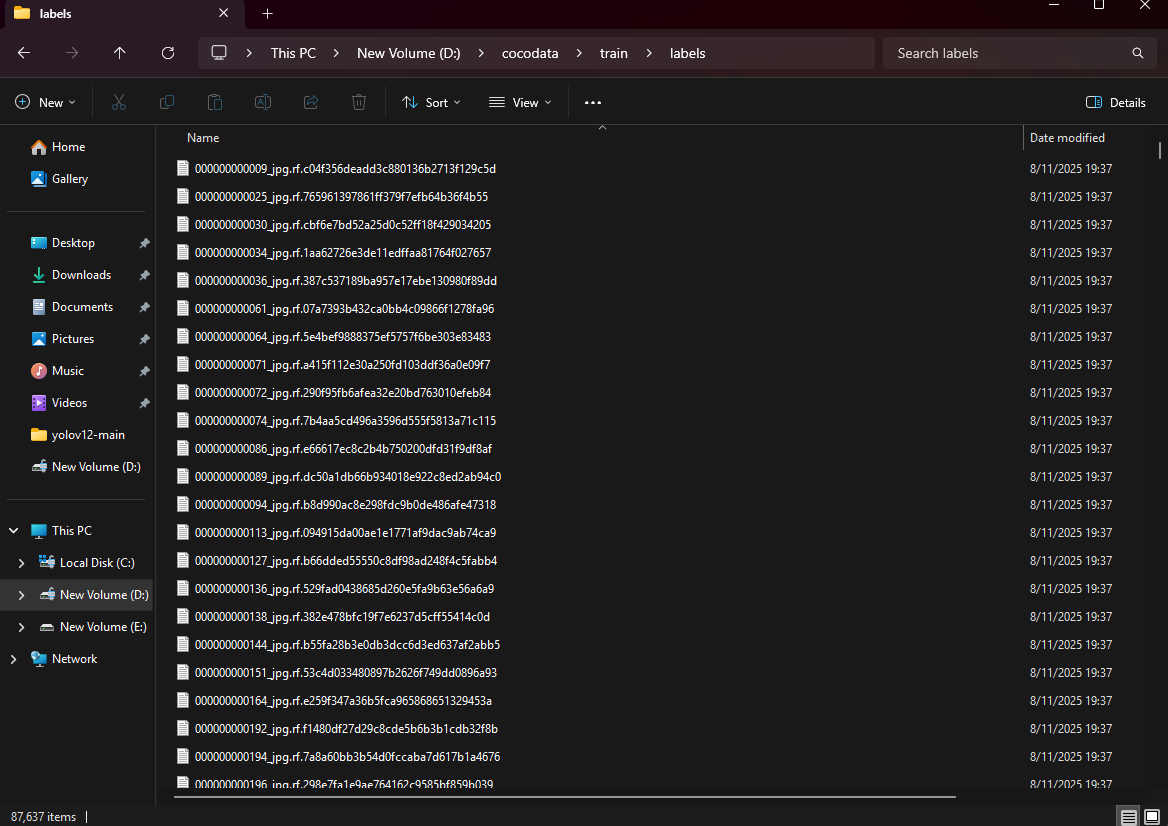Navigate to train breadcrumb
The width and height of the screenshot is (1168, 826).
coord(614,53)
